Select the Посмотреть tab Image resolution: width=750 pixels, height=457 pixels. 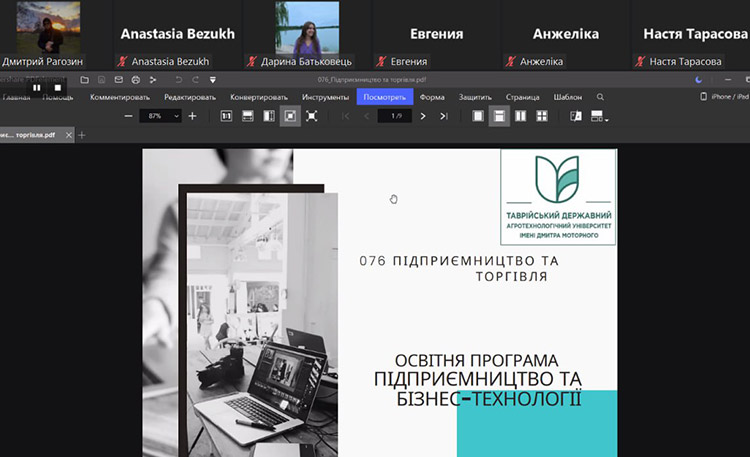385,97
